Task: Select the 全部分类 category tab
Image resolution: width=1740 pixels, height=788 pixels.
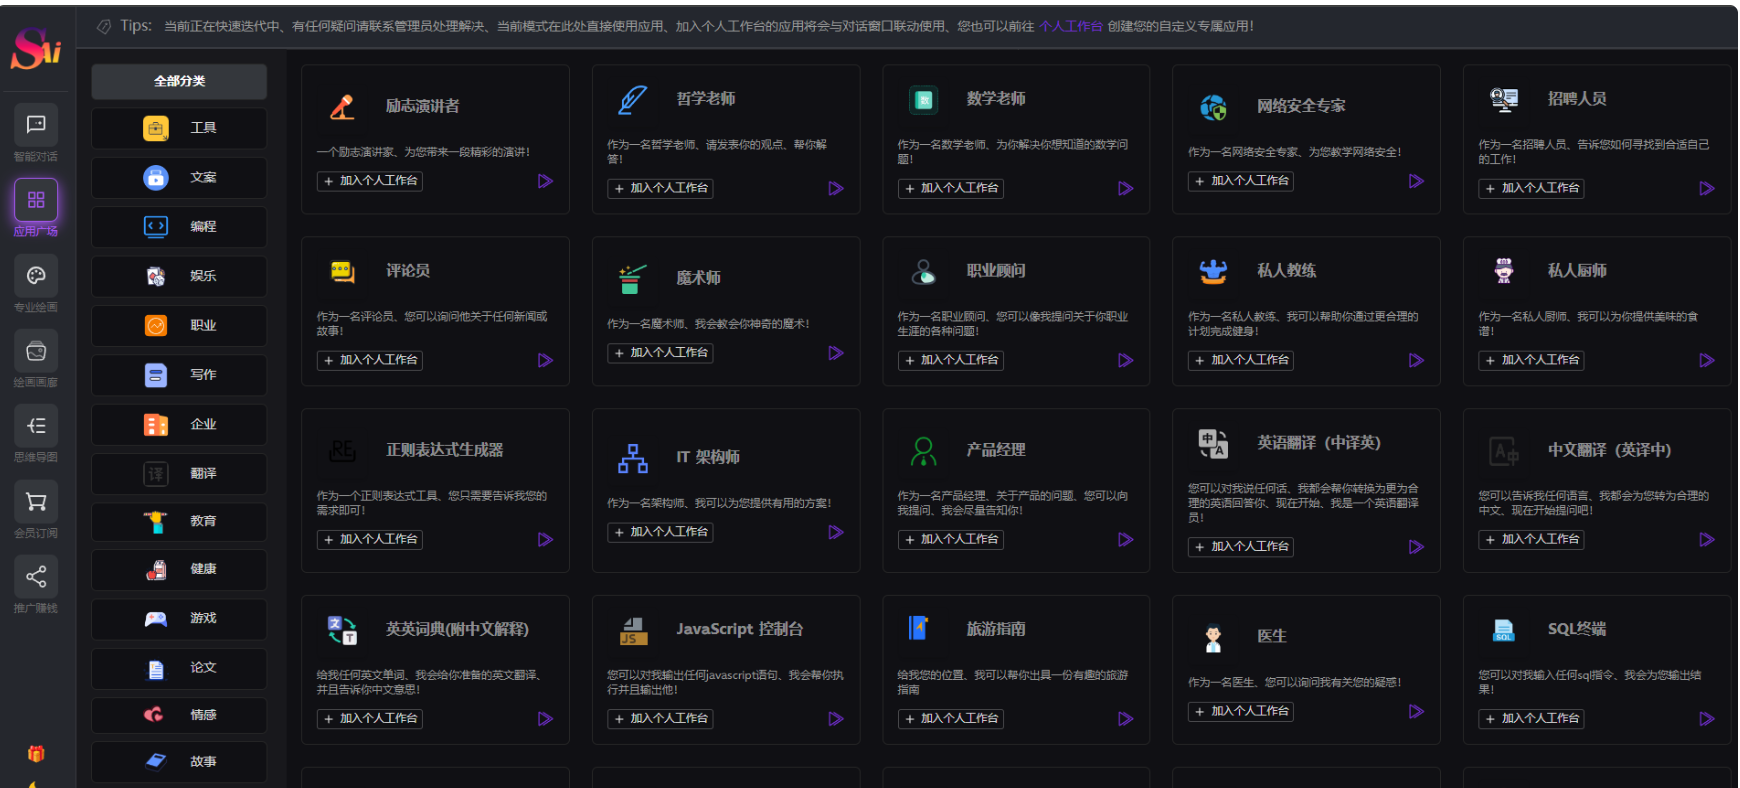Action: tap(179, 81)
